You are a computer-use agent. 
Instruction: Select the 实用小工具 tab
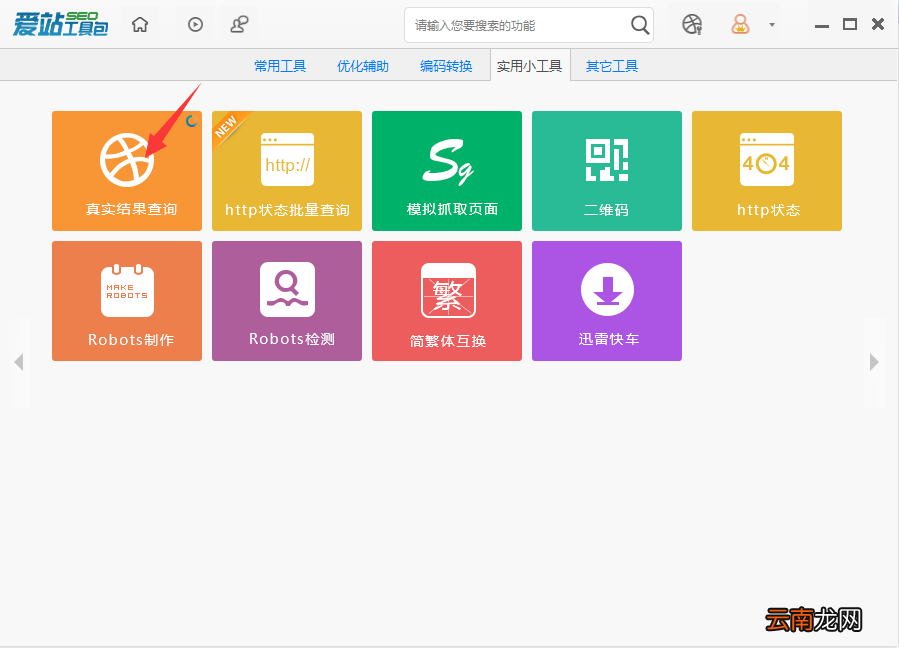(530, 66)
